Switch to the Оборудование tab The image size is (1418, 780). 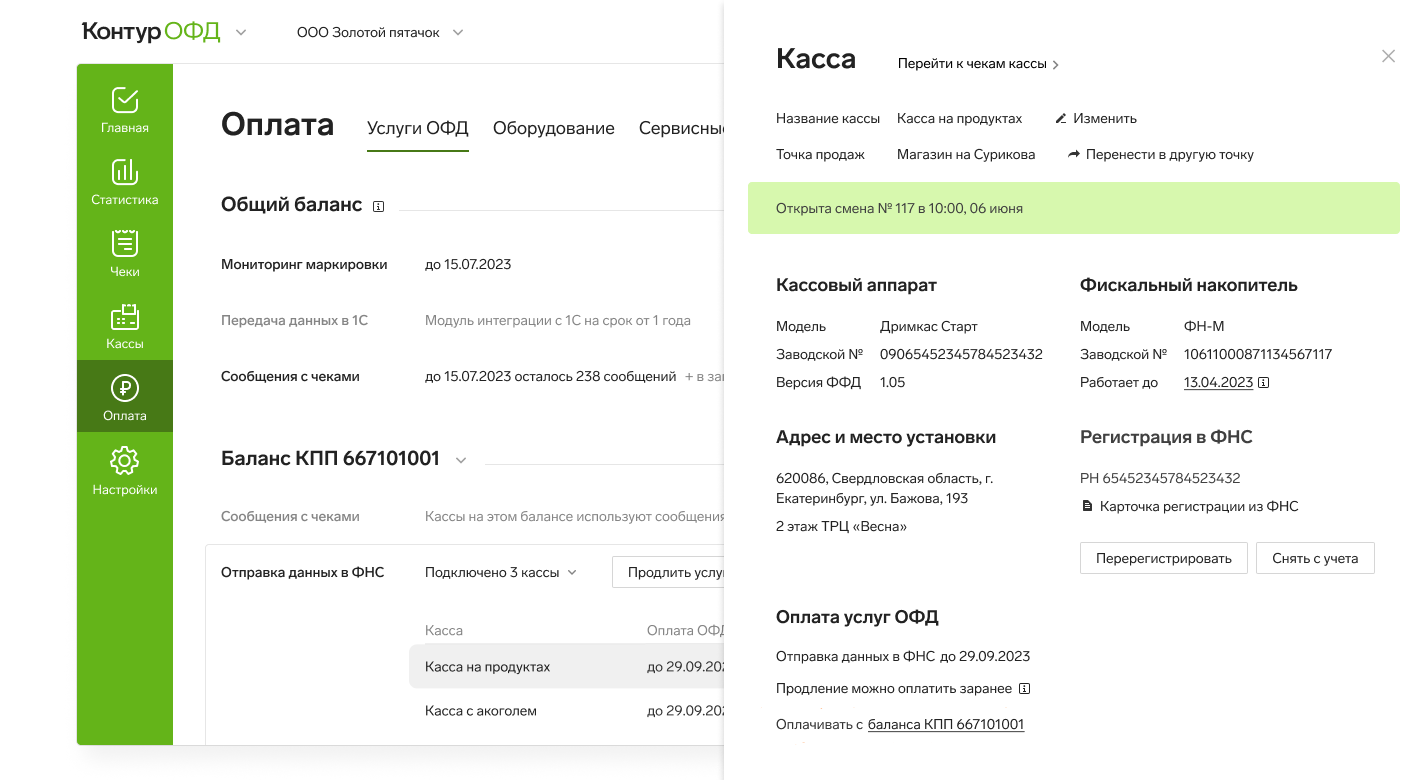click(553, 128)
